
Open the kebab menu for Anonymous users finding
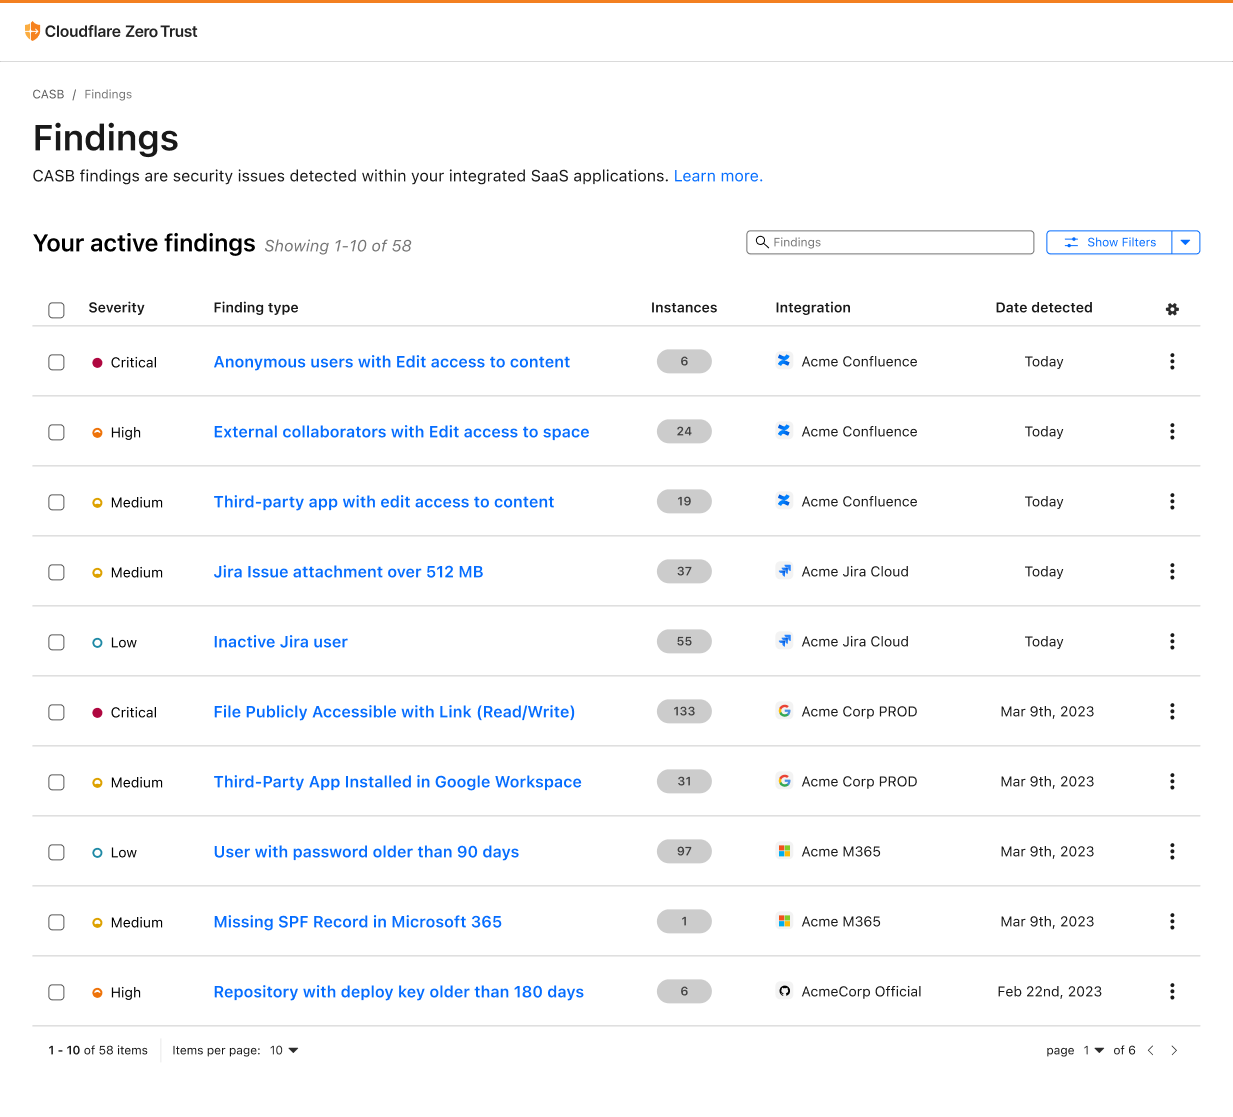click(x=1172, y=361)
